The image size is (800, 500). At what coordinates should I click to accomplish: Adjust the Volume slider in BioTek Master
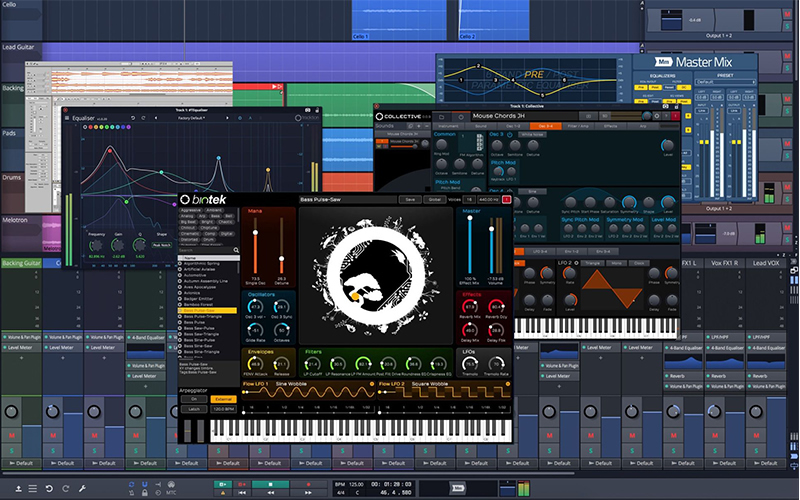[492, 246]
